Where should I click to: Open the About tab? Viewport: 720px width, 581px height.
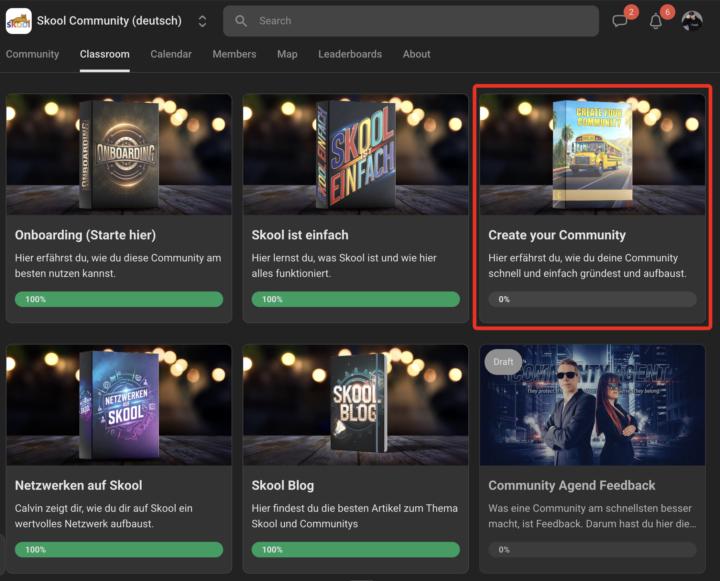coord(416,54)
